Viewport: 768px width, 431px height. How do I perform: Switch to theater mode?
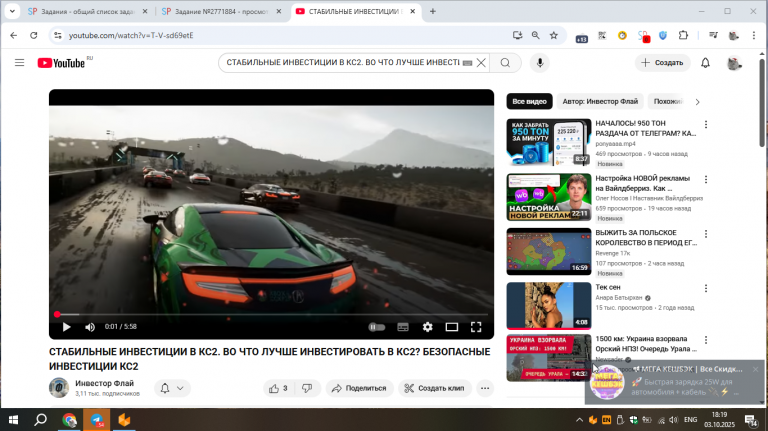(x=452, y=327)
